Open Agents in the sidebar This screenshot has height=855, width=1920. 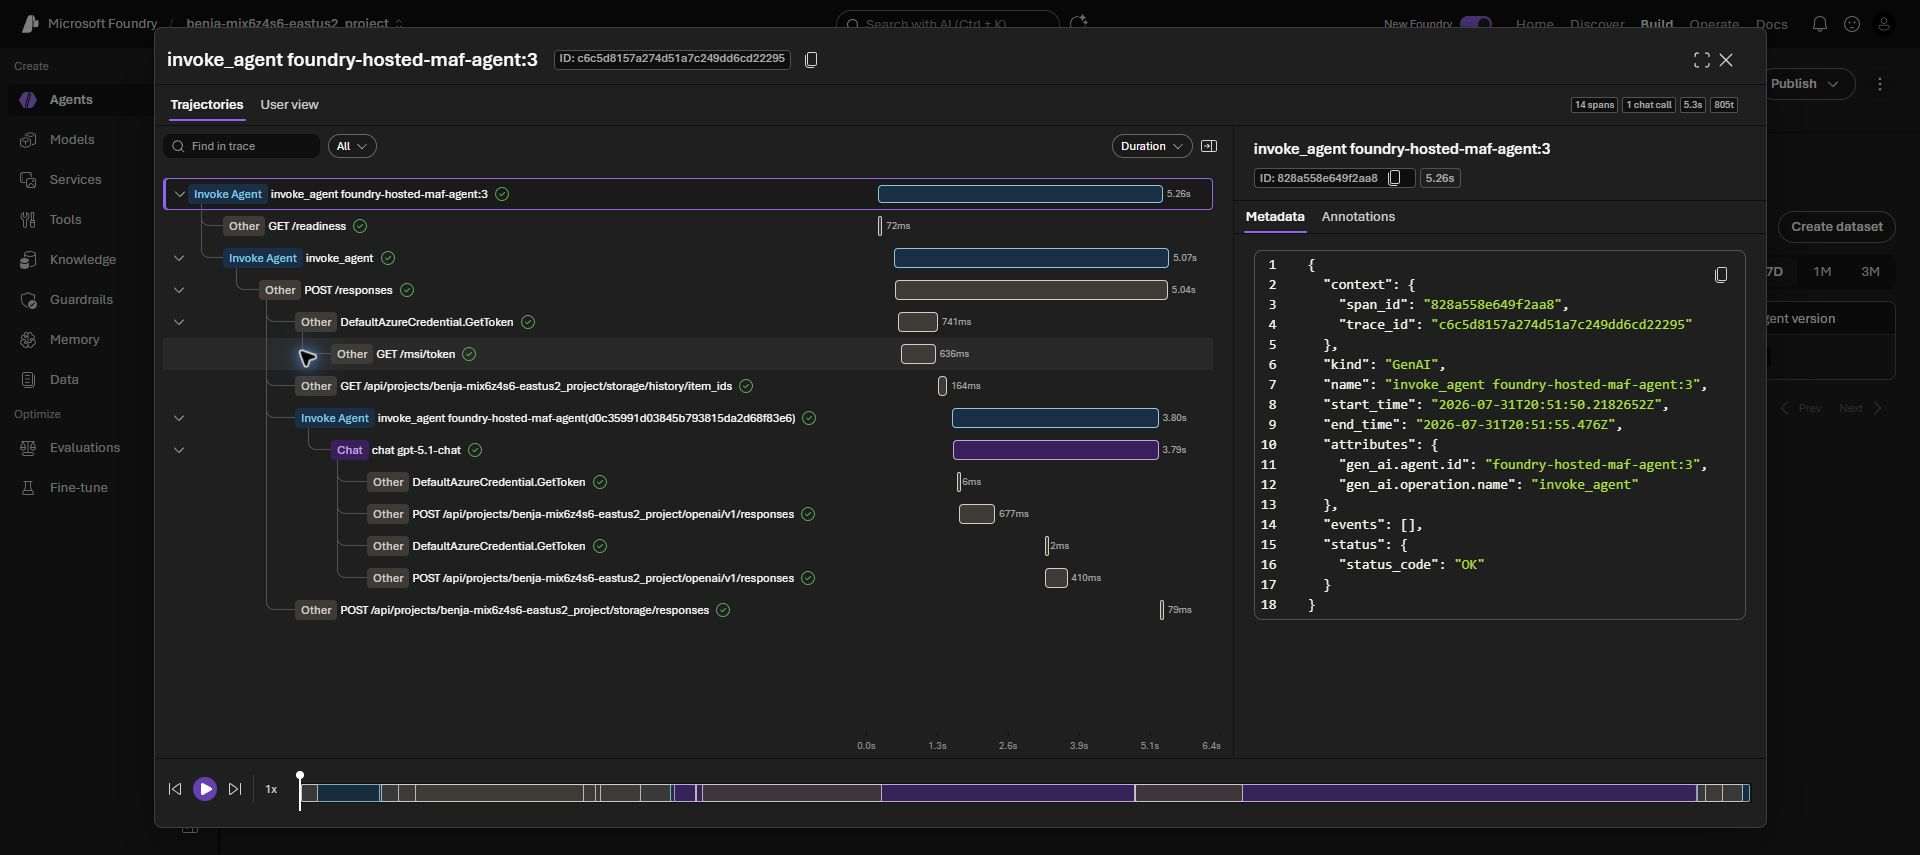coord(70,100)
